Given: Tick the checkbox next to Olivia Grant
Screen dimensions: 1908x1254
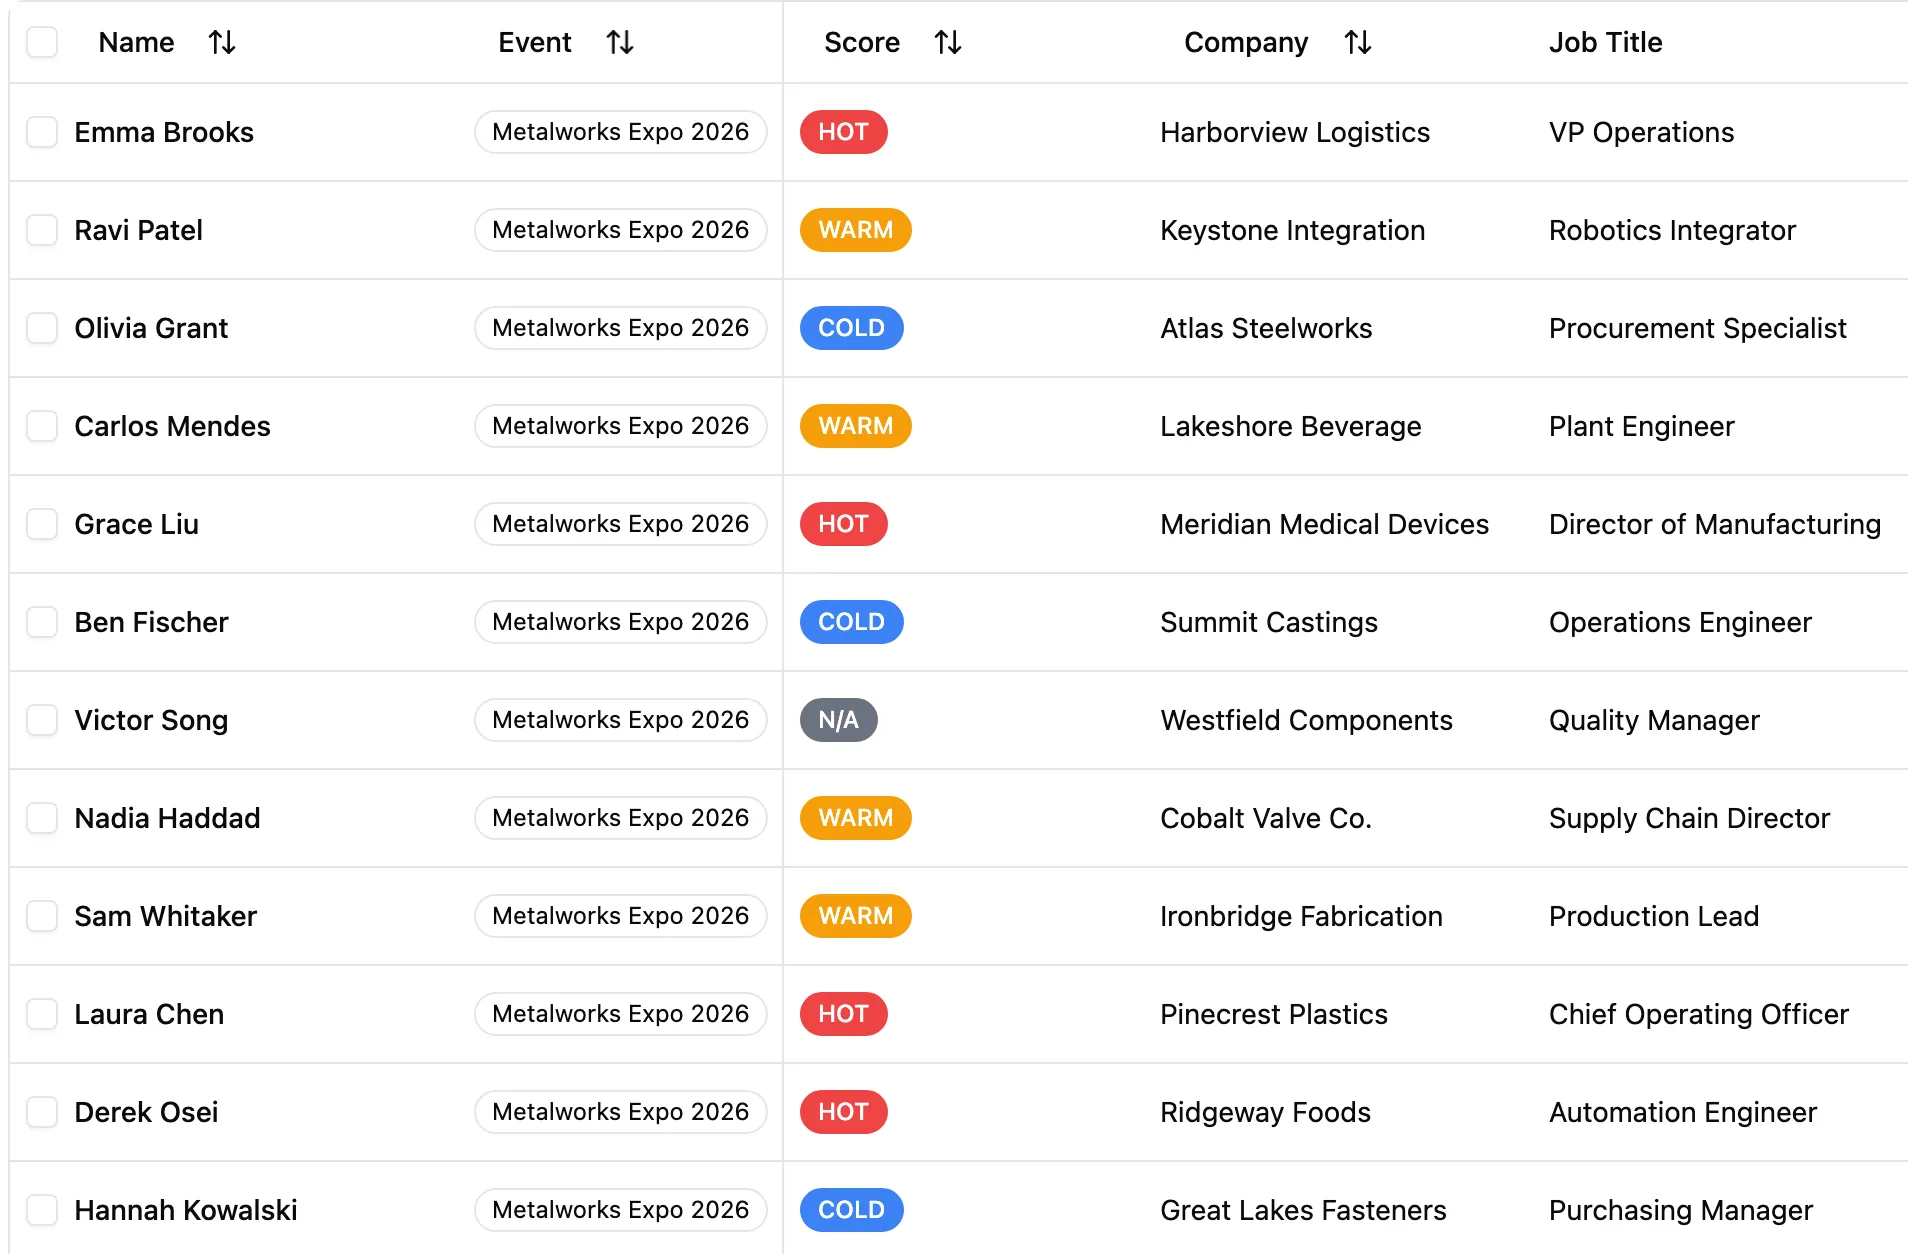Looking at the screenshot, I should 42,328.
